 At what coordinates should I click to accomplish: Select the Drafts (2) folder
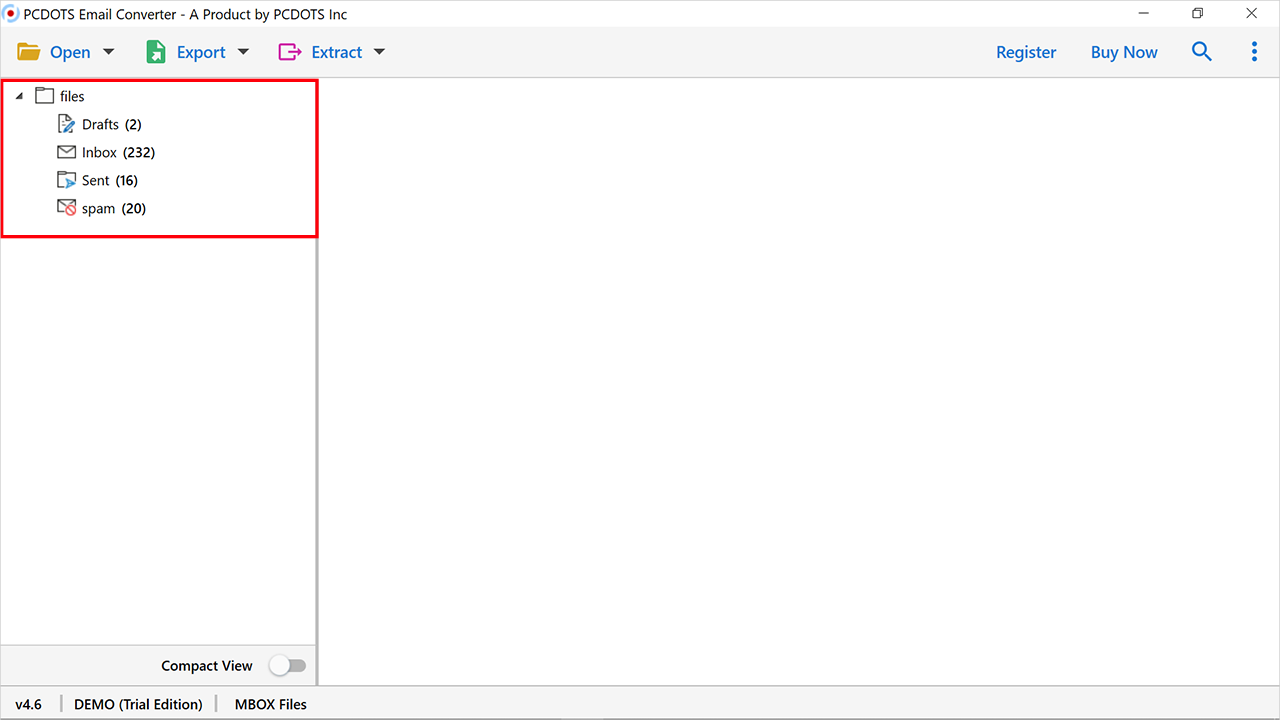[x=112, y=124]
